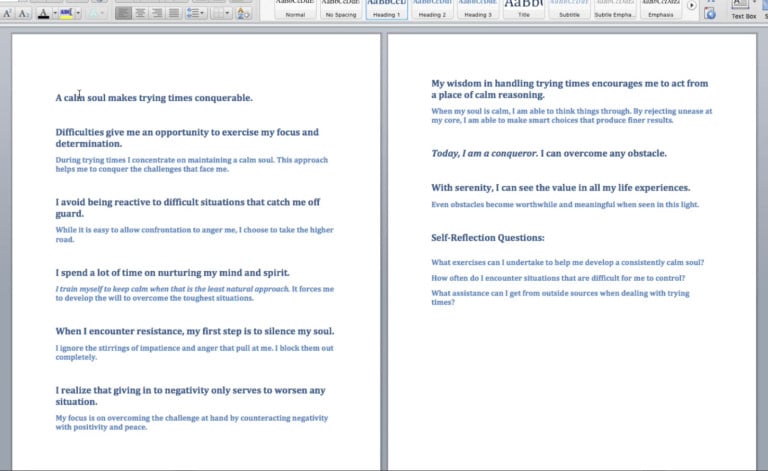
Task: Click heading 'When I encounter resistance'
Action: [194, 331]
